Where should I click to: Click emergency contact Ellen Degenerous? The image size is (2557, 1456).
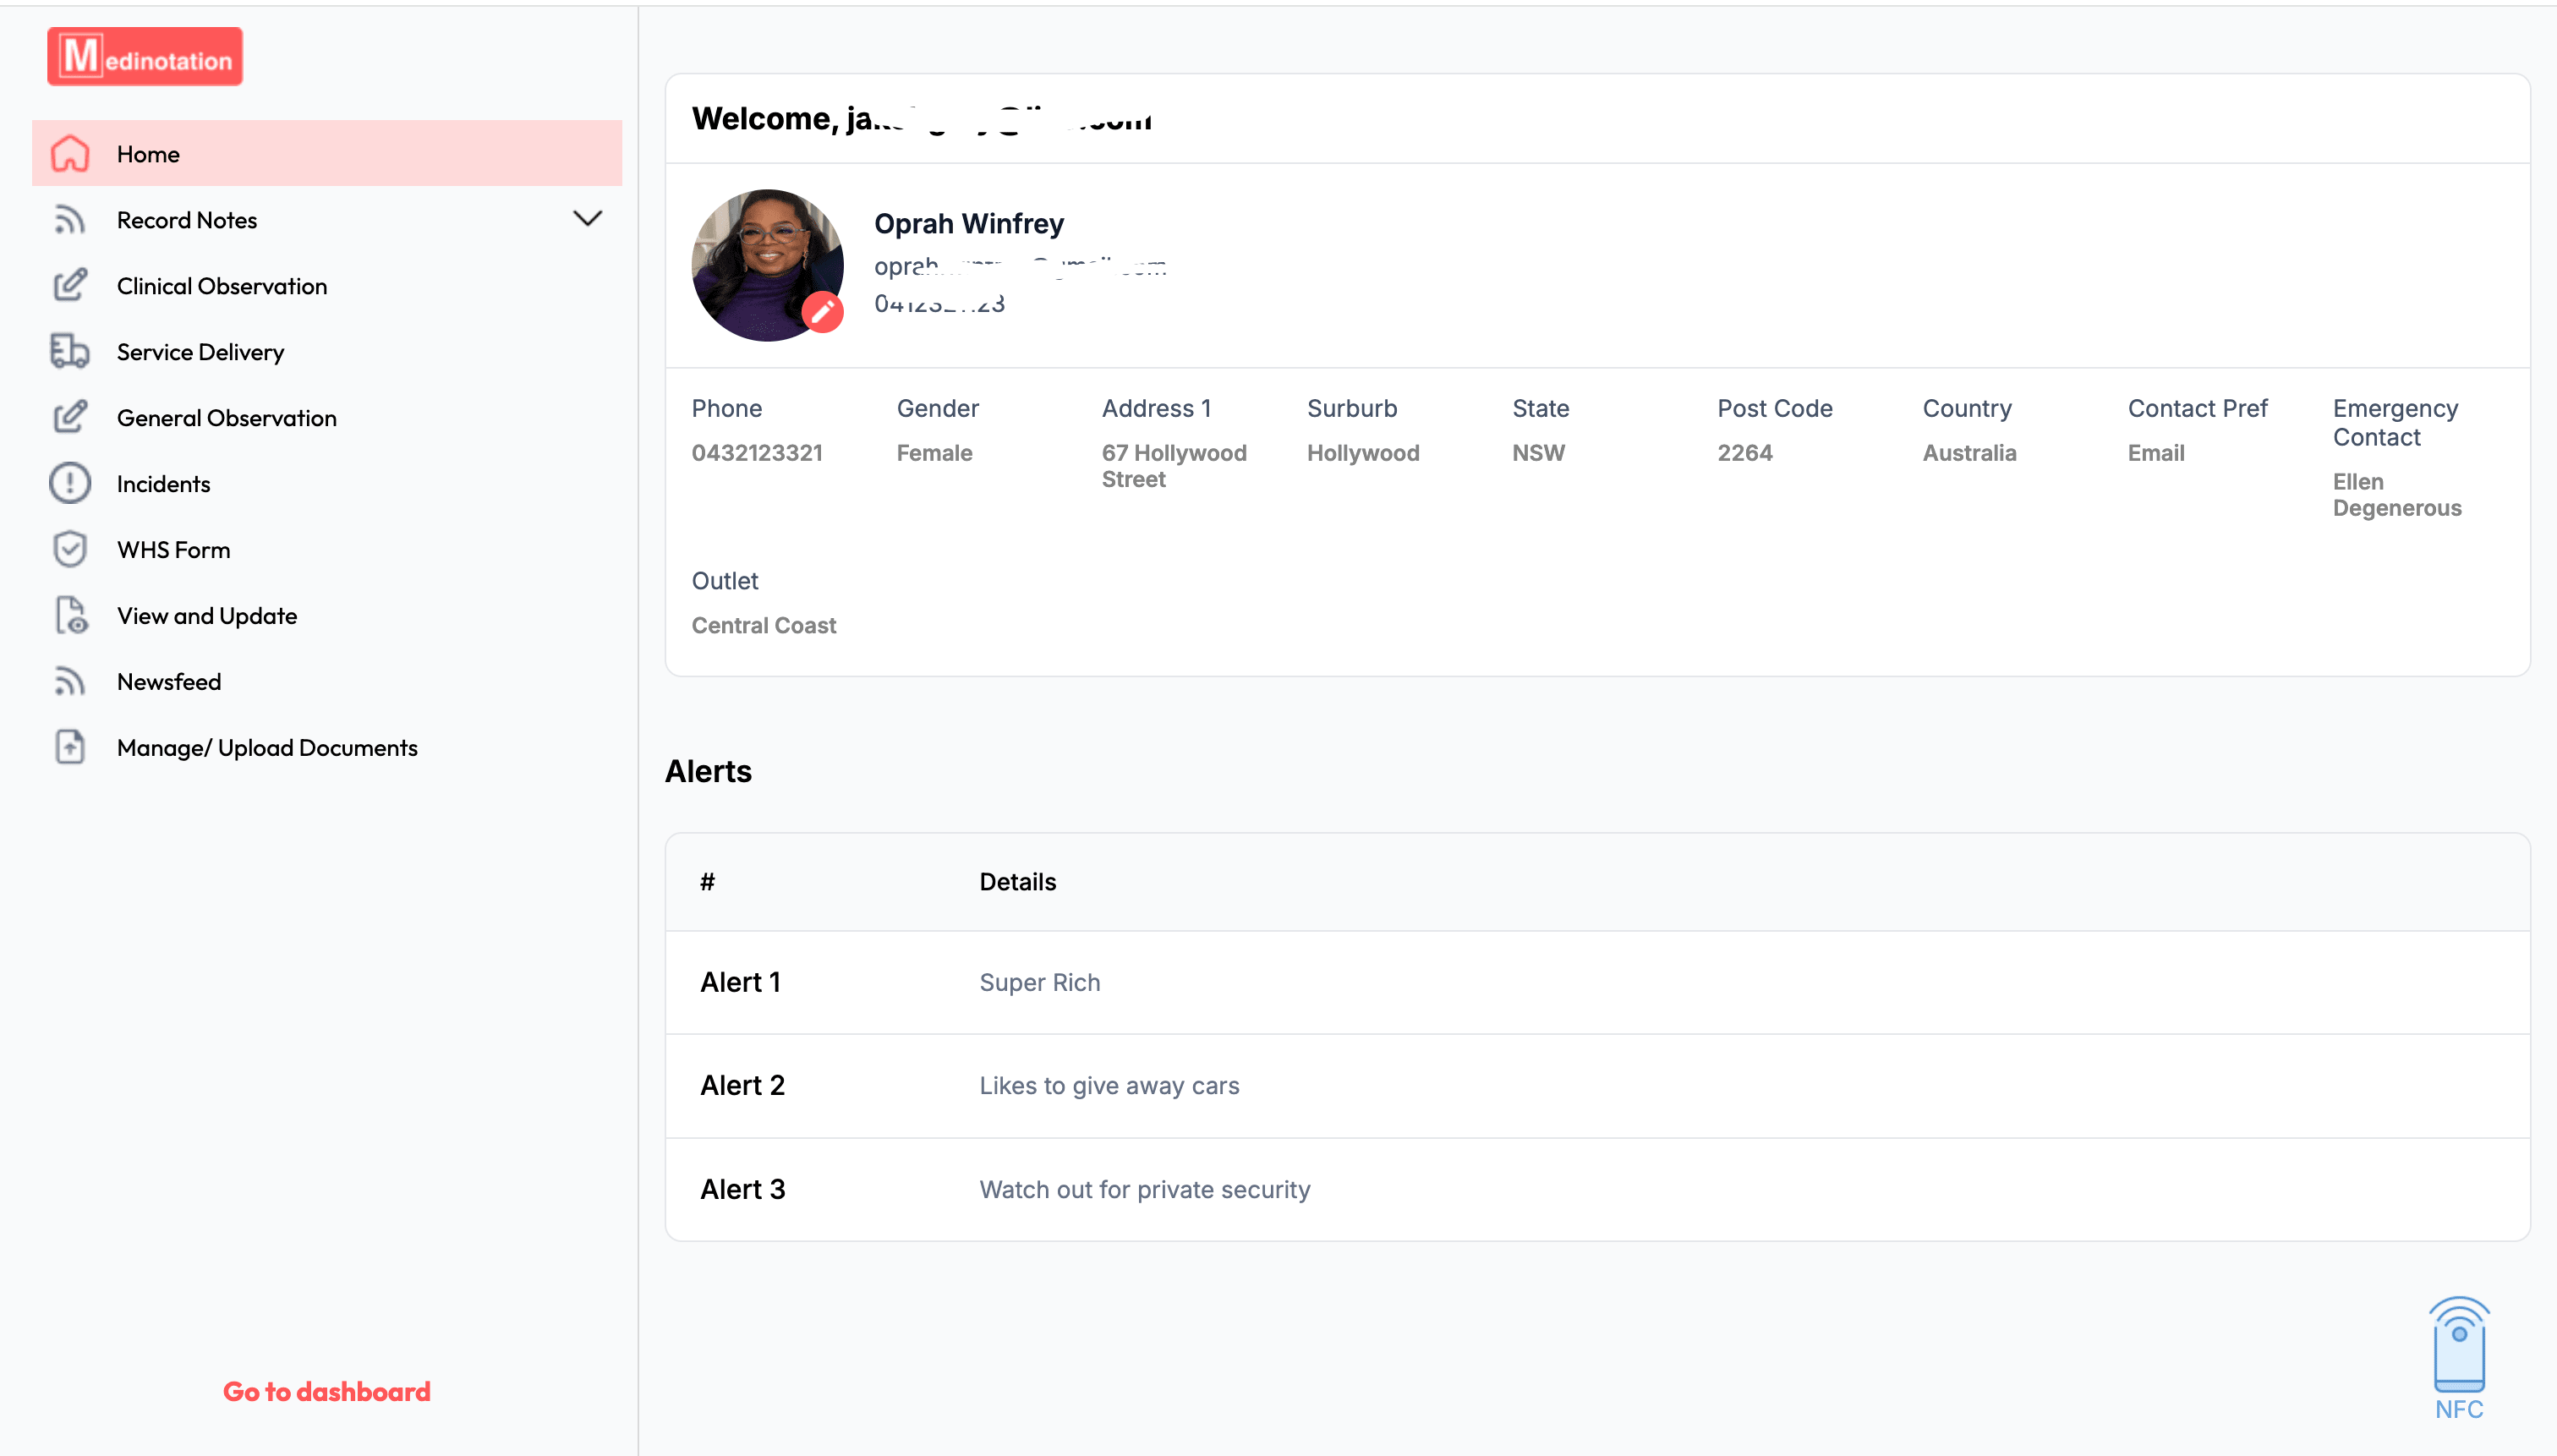pyautogui.click(x=2397, y=495)
